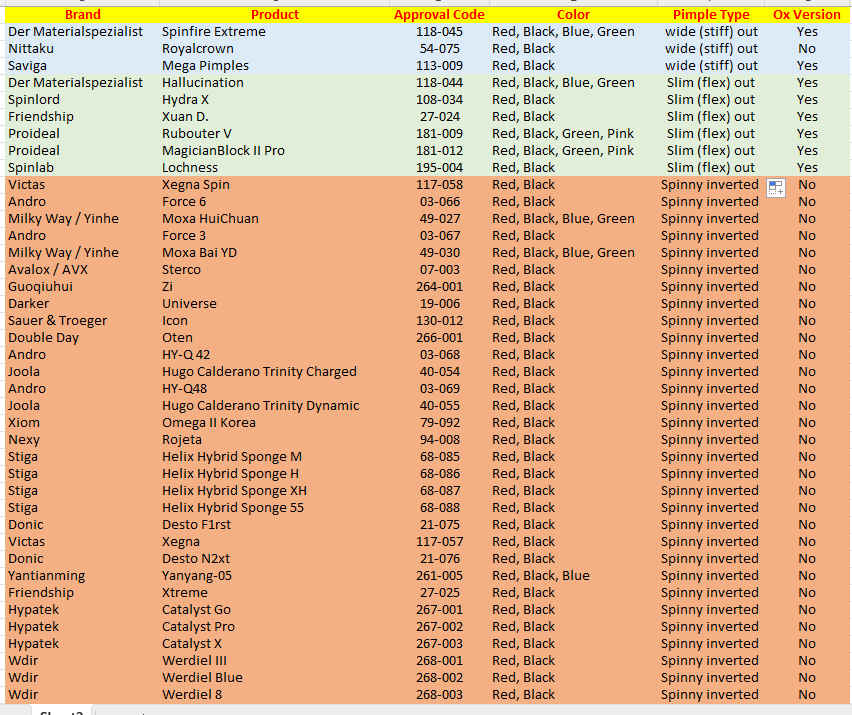
Task: Select the Hydra X product cell
Action: point(275,99)
